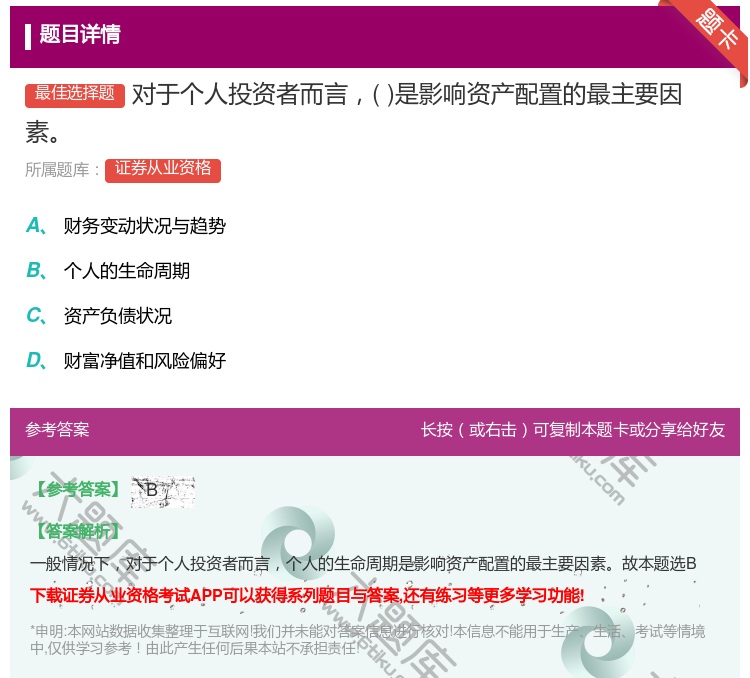This screenshot has height=678, width=750.
Task: Open the 证券从业资格 question bank tag
Action: click(x=163, y=169)
